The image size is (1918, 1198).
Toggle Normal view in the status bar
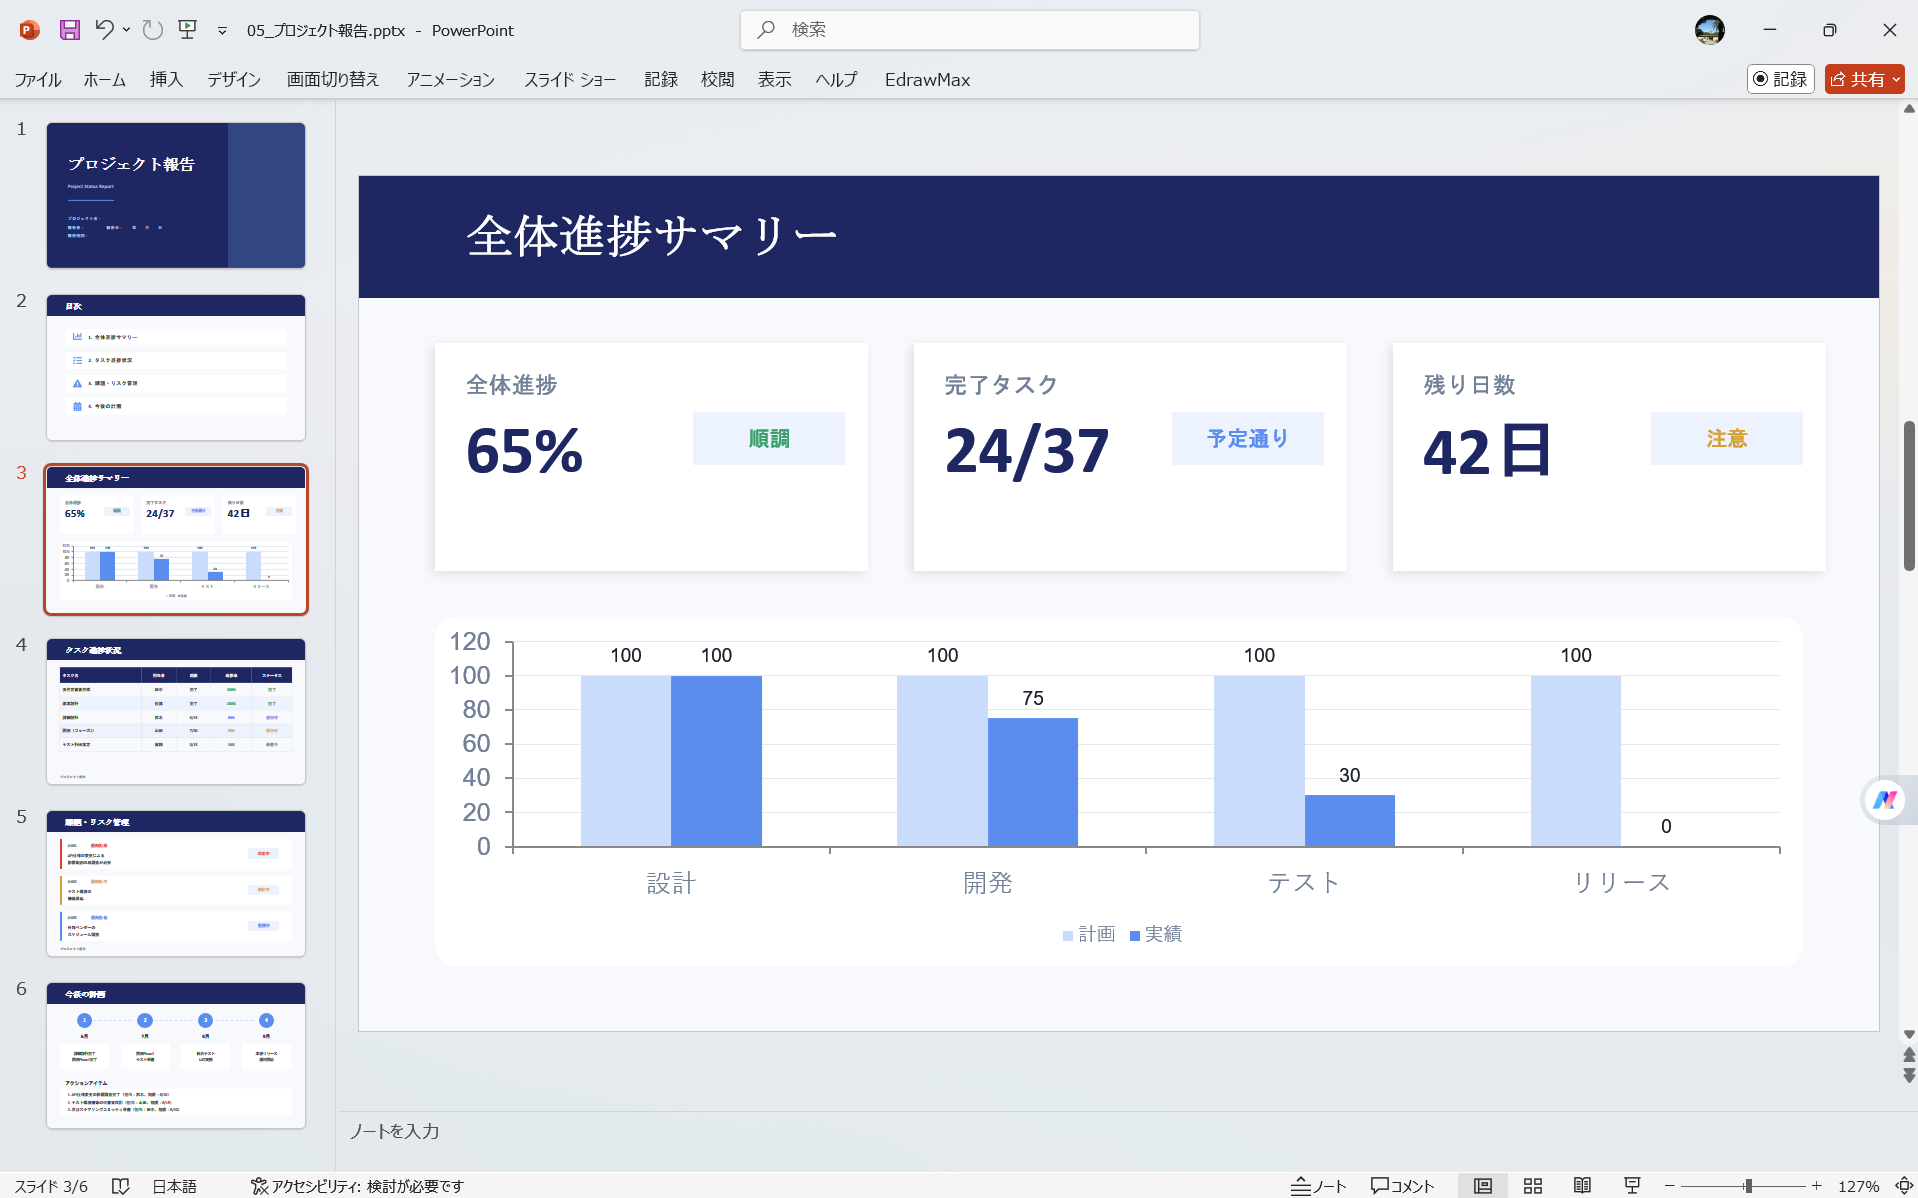click(1482, 1186)
